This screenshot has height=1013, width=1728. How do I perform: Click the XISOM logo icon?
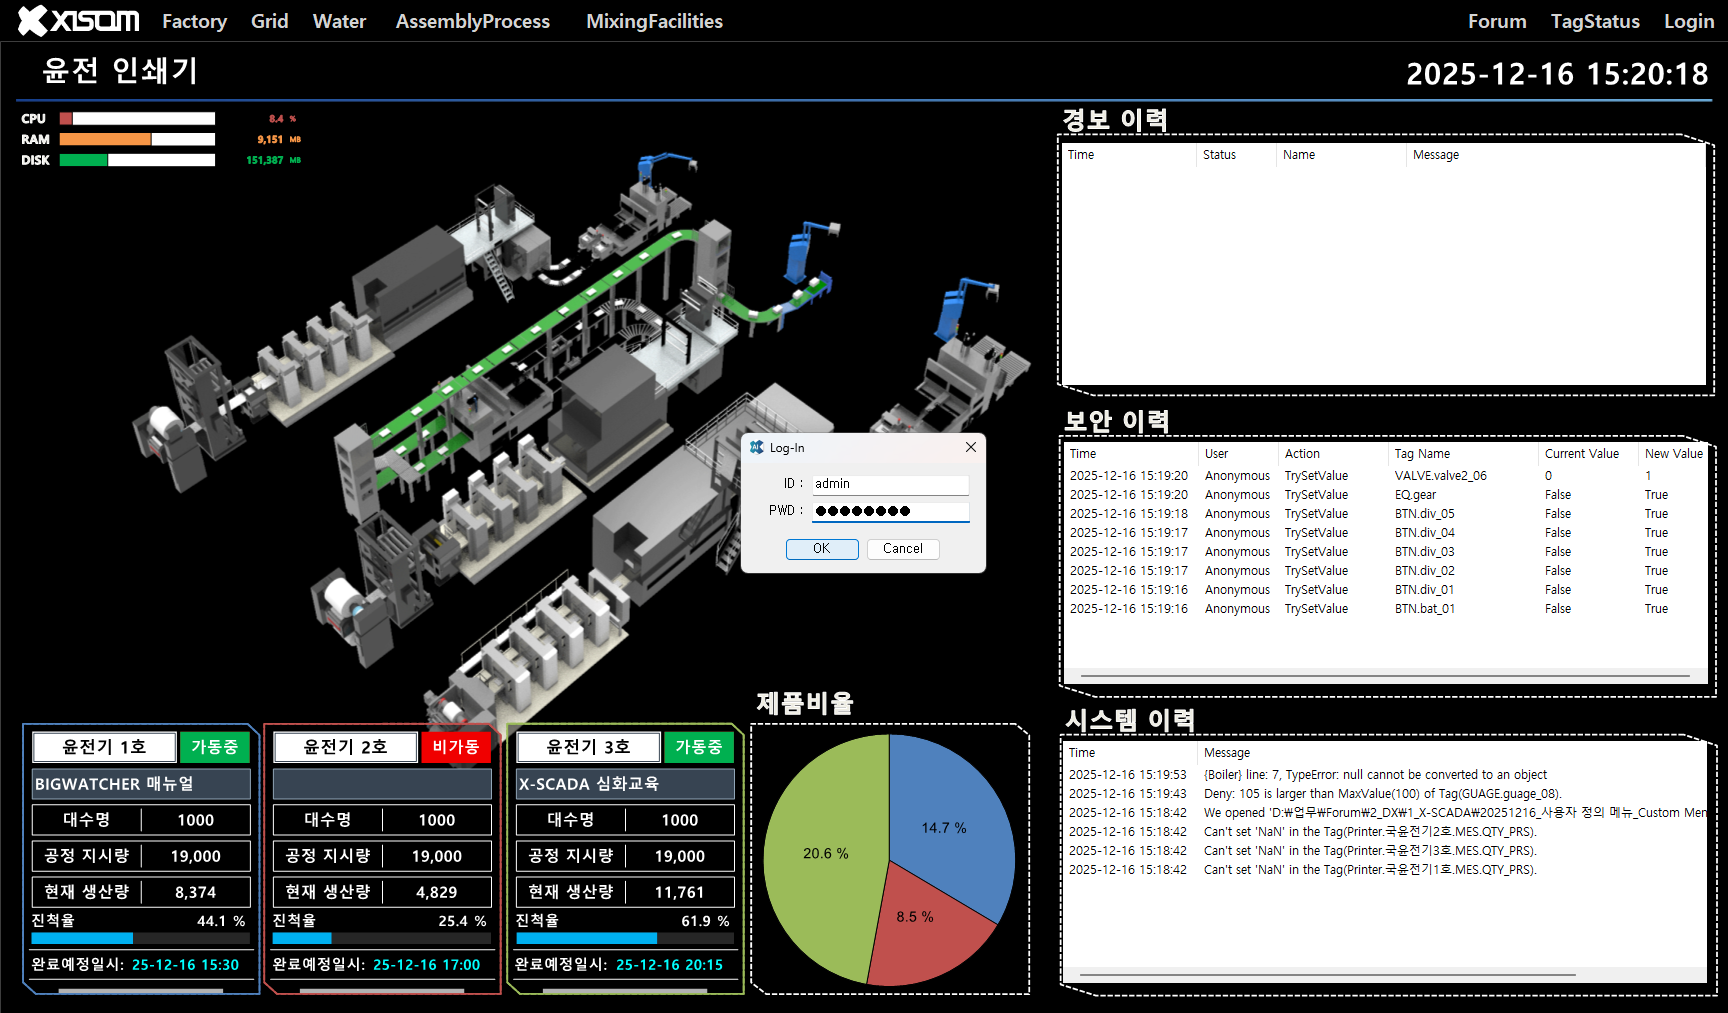click(34, 21)
